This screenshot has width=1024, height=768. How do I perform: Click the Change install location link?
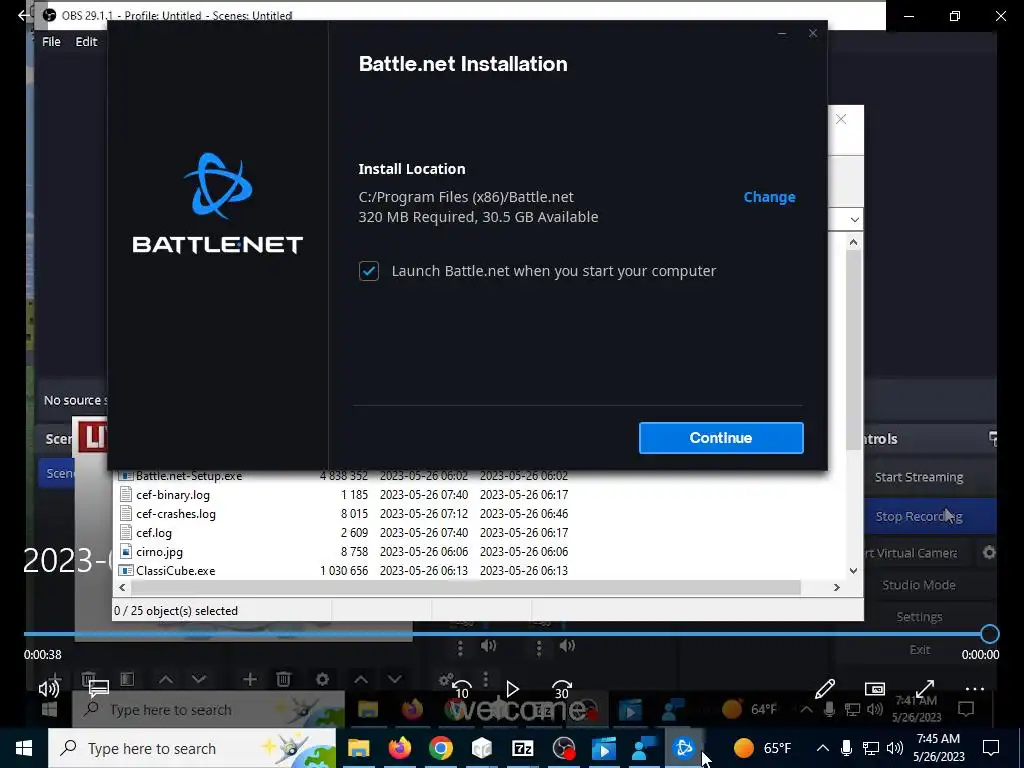769,197
